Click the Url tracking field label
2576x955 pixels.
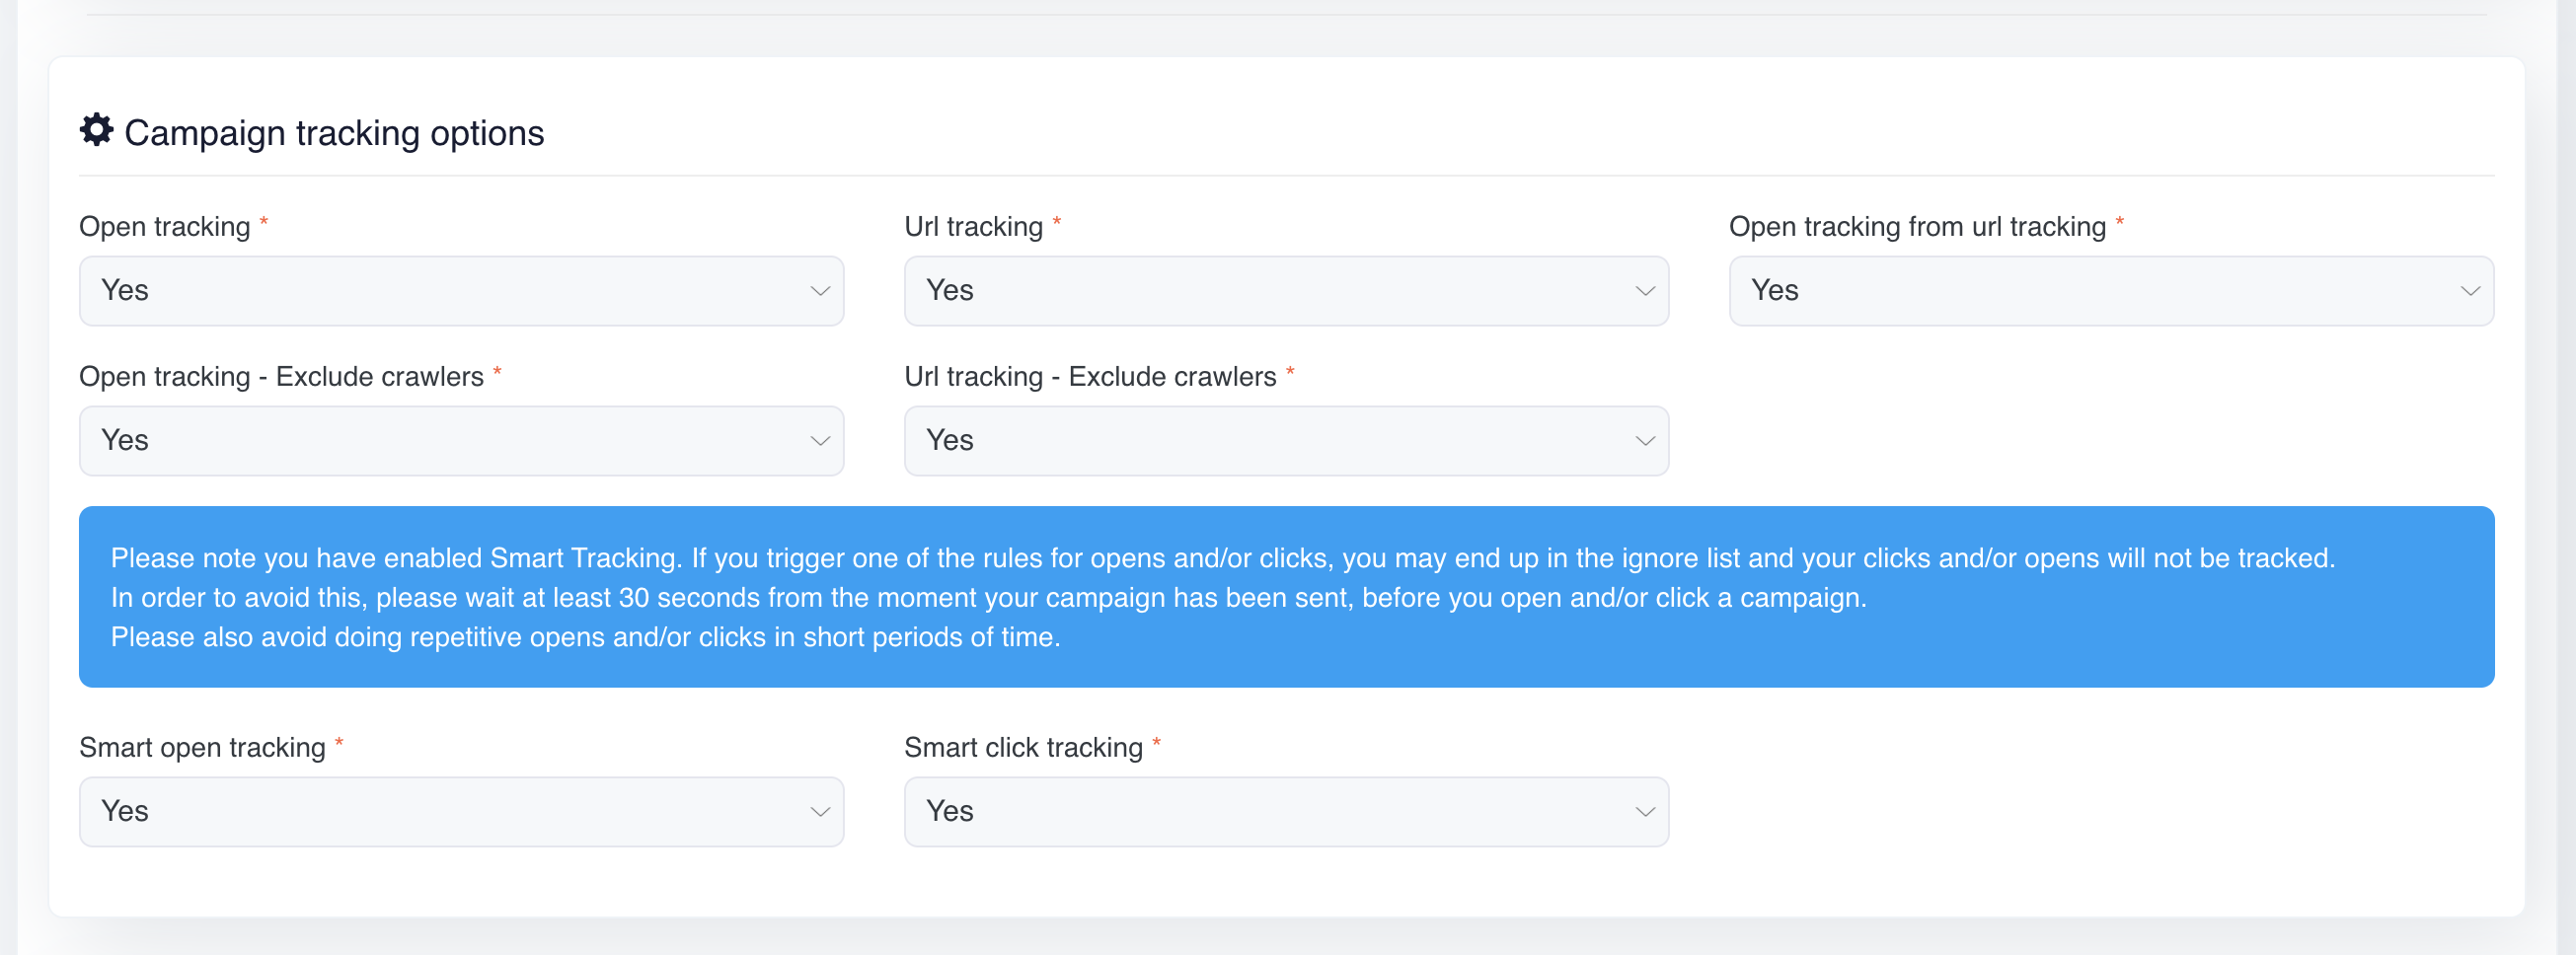pos(974,227)
